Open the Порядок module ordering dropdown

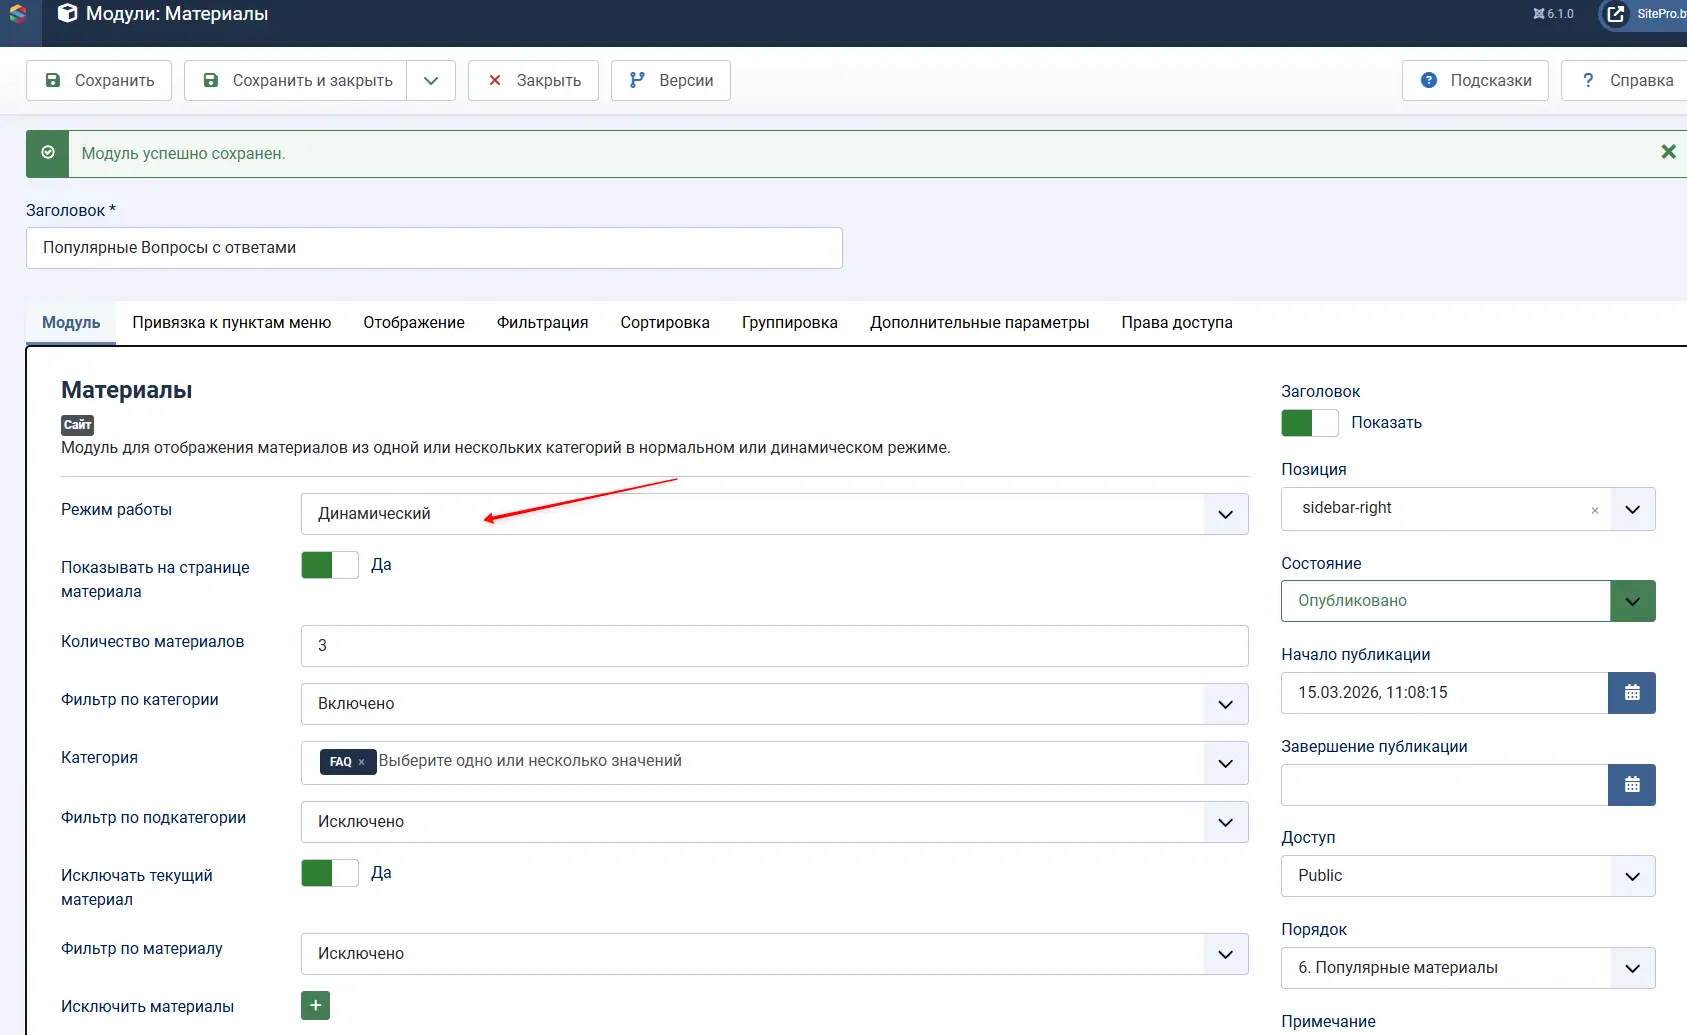coord(1467,968)
